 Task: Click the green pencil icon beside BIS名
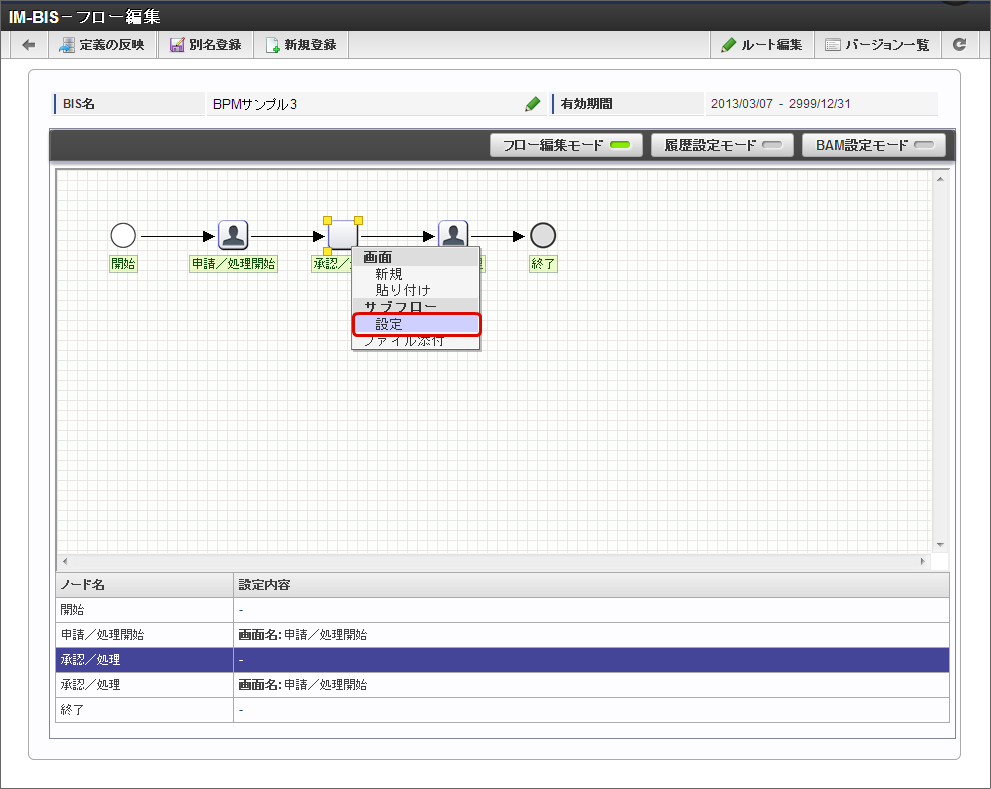tap(532, 104)
